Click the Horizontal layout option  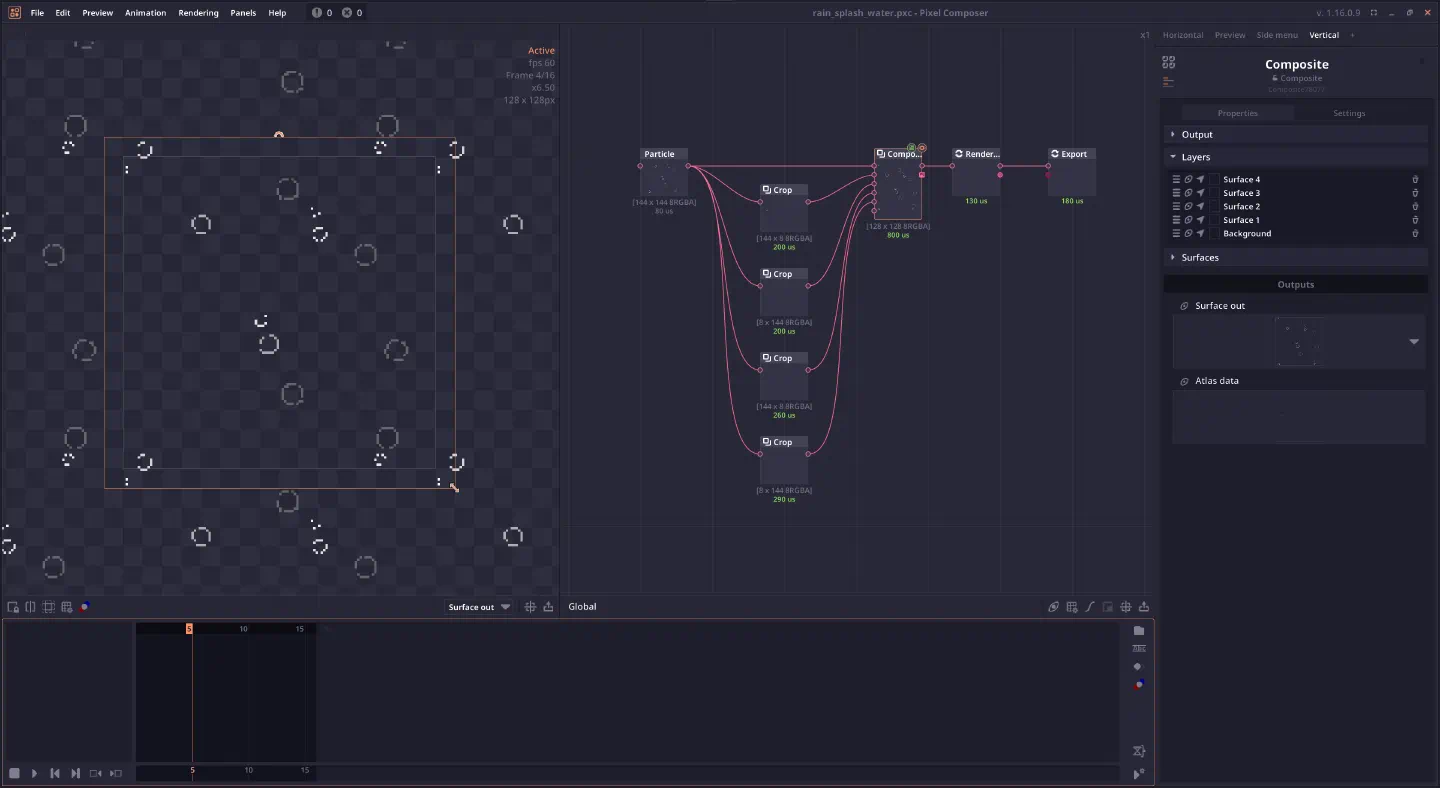click(x=1182, y=35)
